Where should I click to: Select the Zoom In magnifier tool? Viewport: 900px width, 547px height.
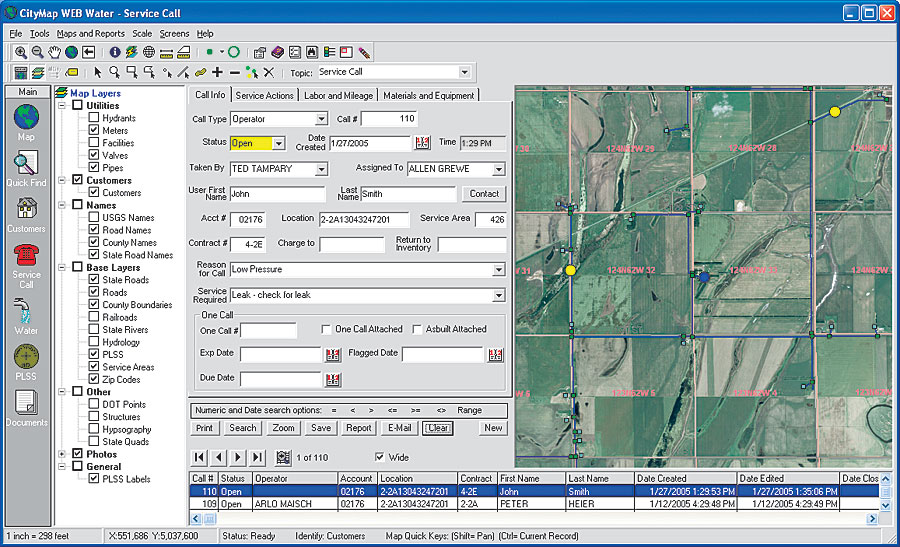pos(21,53)
